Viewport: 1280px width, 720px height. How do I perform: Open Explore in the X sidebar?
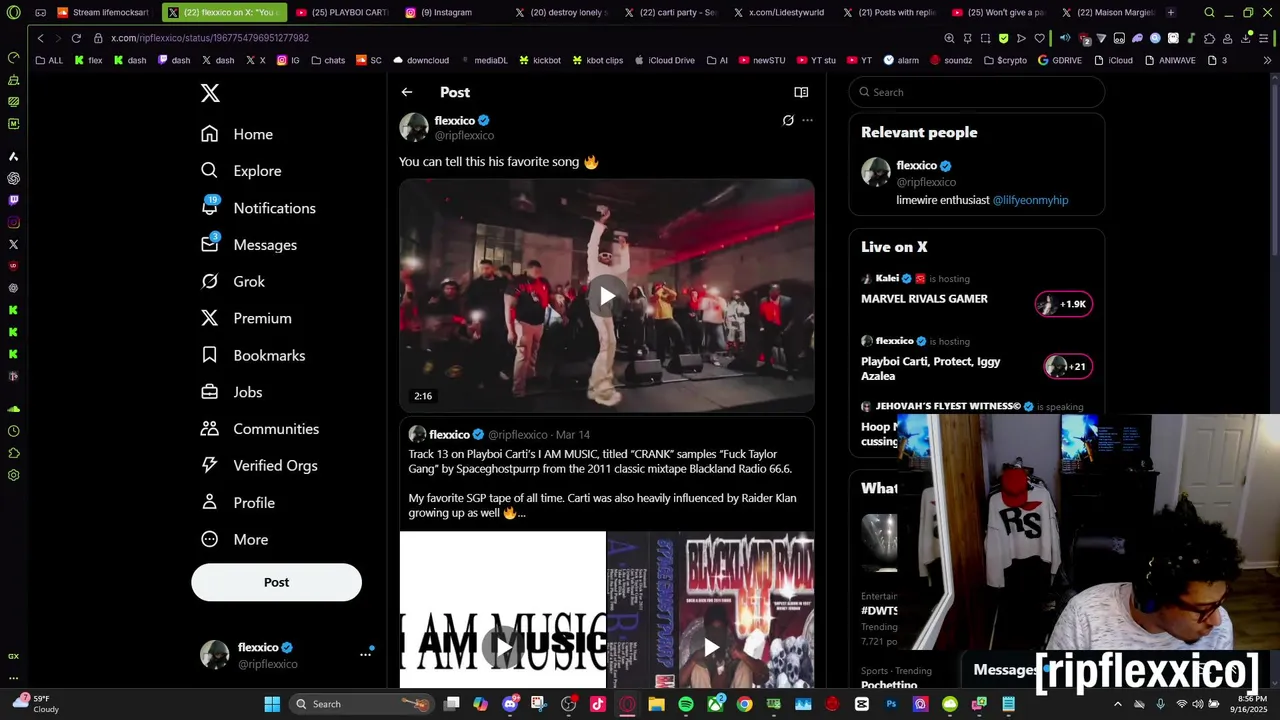(241, 171)
